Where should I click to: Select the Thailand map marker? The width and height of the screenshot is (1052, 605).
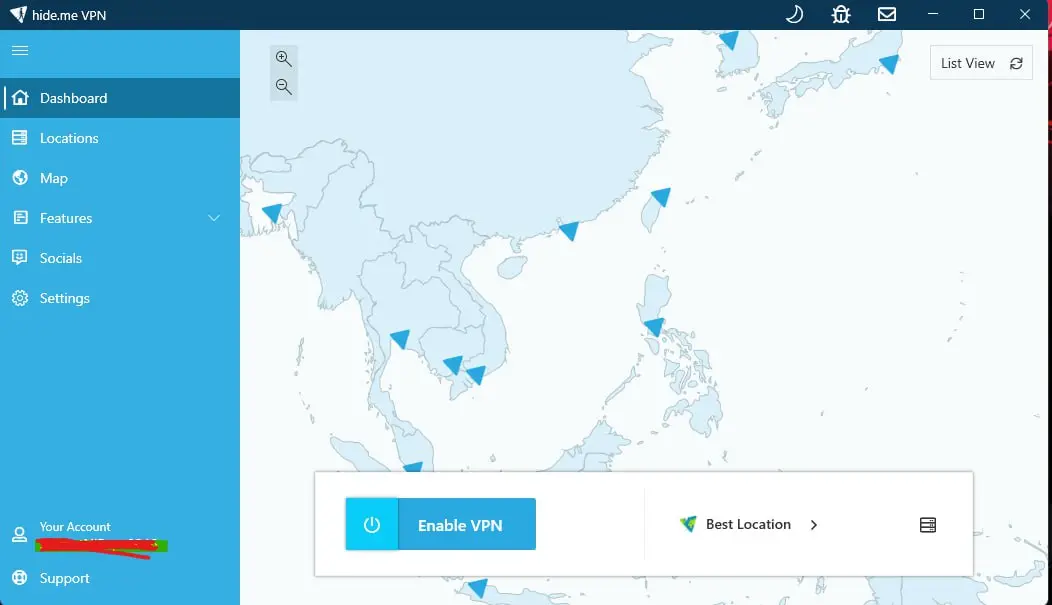coord(401,339)
